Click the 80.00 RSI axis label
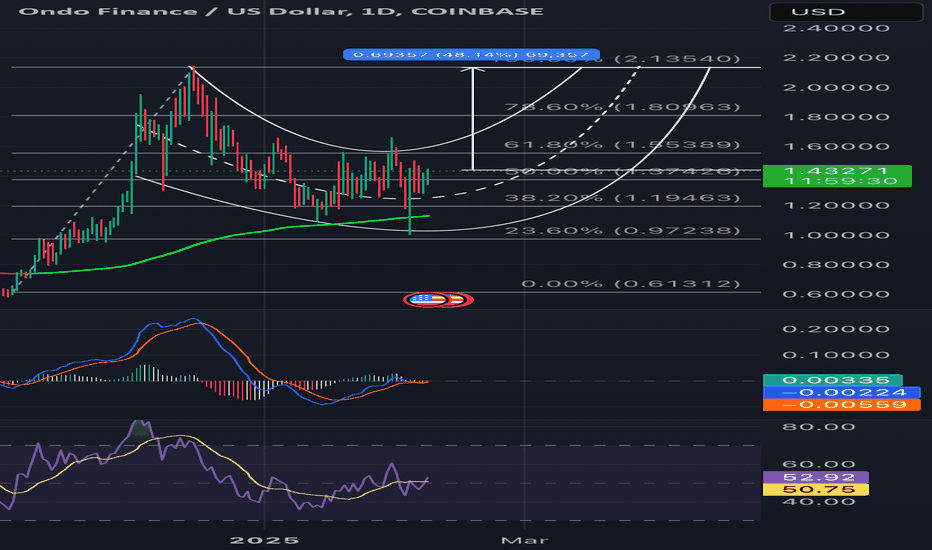The height and width of the screenshot is (550, 932). 820,427
